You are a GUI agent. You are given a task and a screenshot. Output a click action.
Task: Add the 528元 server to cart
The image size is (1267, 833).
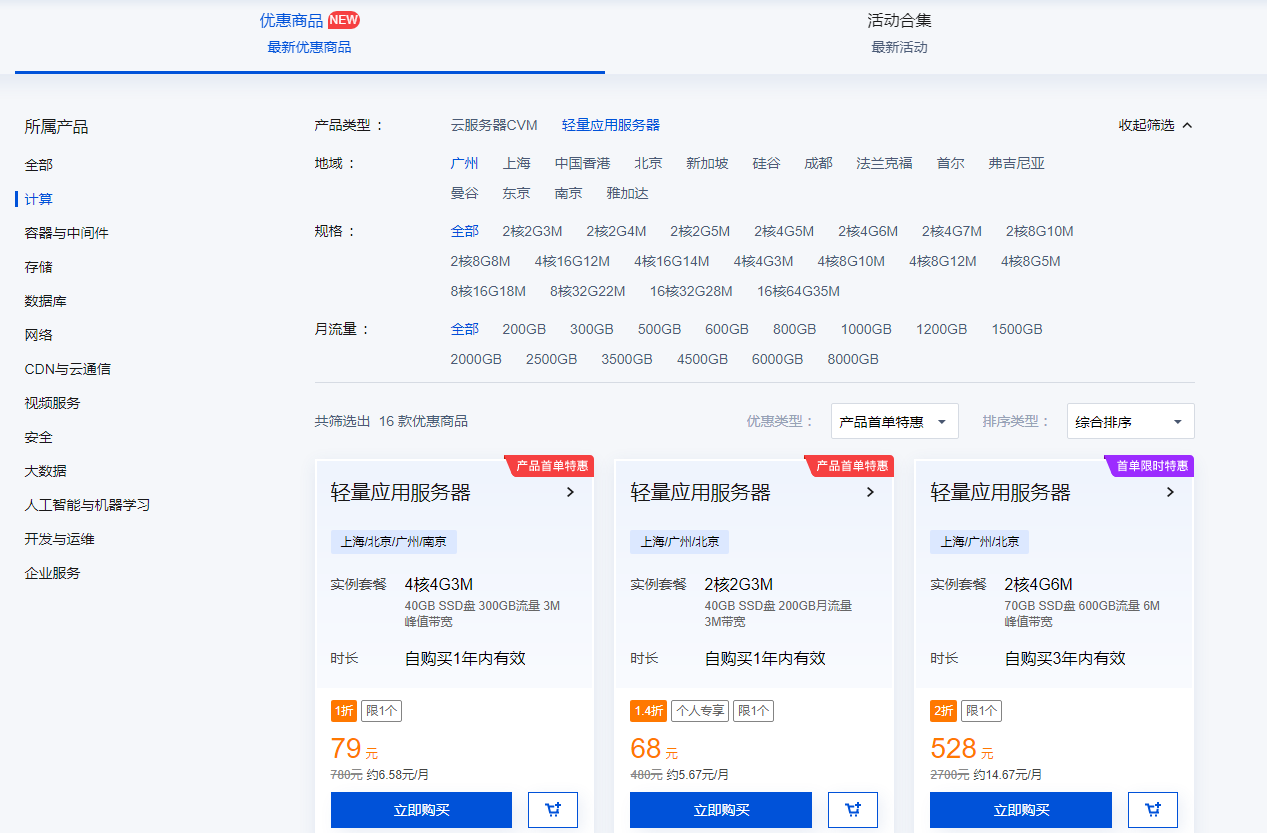pos(1152,810)
